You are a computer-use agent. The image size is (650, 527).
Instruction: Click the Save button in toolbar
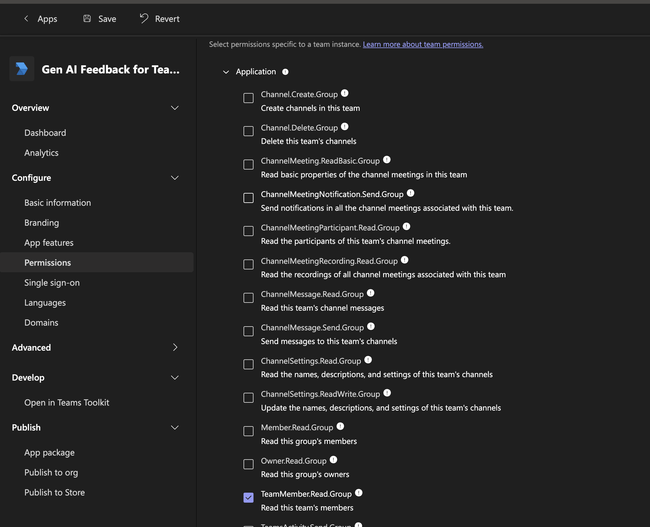pos(99,19)
